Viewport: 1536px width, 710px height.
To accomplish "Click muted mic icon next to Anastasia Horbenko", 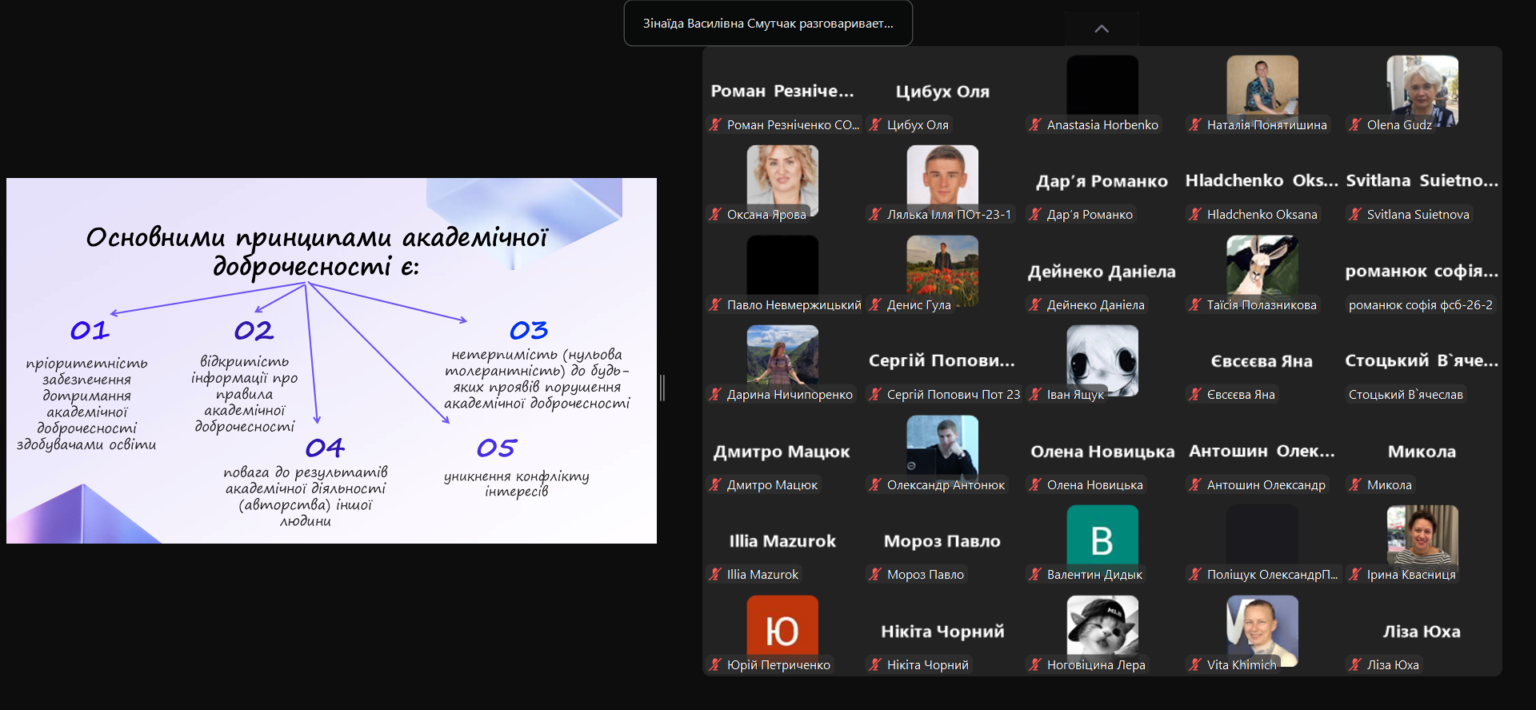I will pos(1035,125).
